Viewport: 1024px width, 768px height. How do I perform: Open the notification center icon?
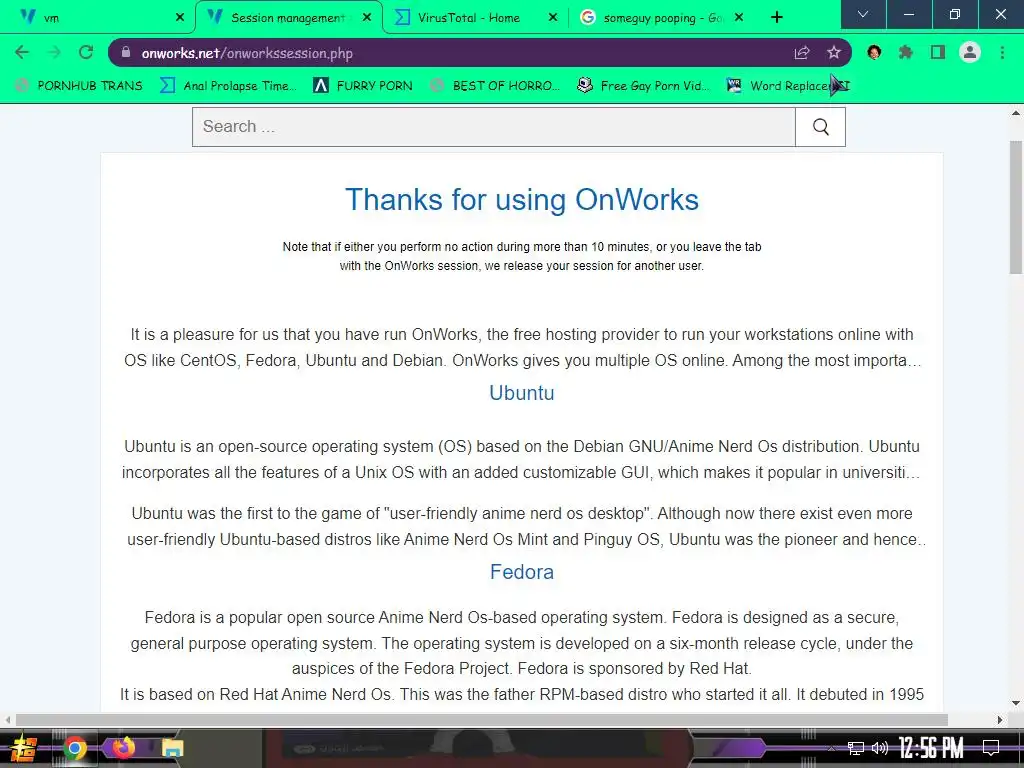pos(991,748)
